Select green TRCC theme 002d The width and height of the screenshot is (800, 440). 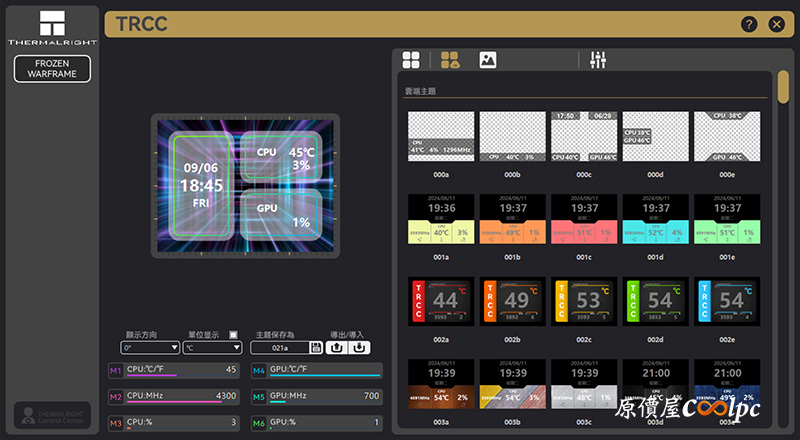click(x=656, y=301)
